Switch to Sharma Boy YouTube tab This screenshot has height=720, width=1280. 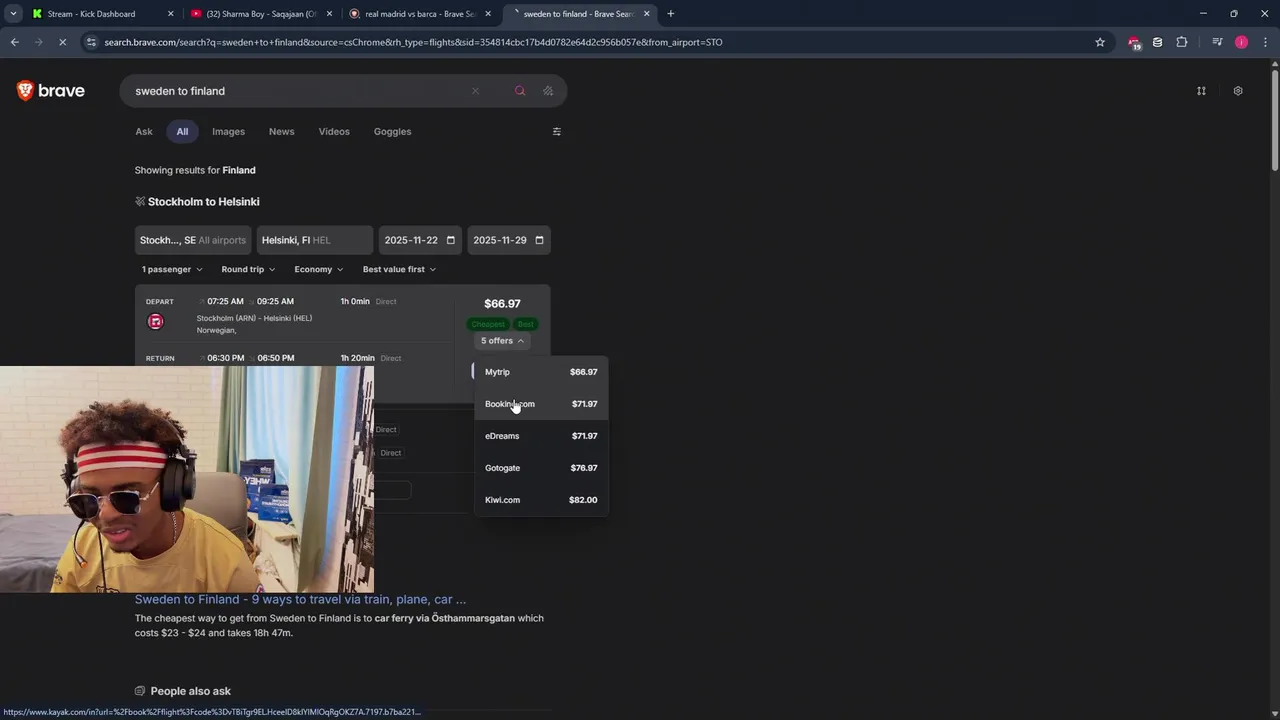(260, 14)
